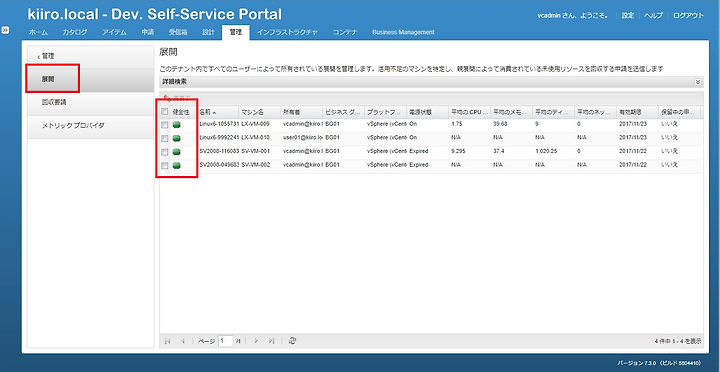Screen dimensions: 720x372
Task: Click the ログアウト link
Action: [688, 15]
